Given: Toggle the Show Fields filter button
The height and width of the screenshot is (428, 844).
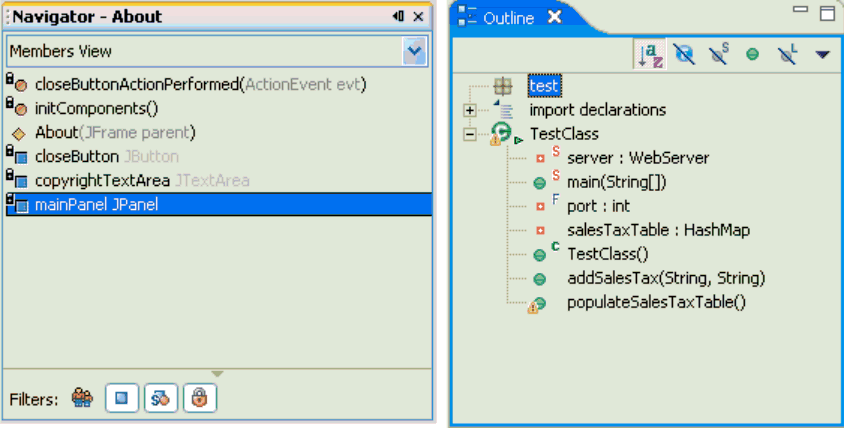Looking at the screenshot, I should coord(122,398).
